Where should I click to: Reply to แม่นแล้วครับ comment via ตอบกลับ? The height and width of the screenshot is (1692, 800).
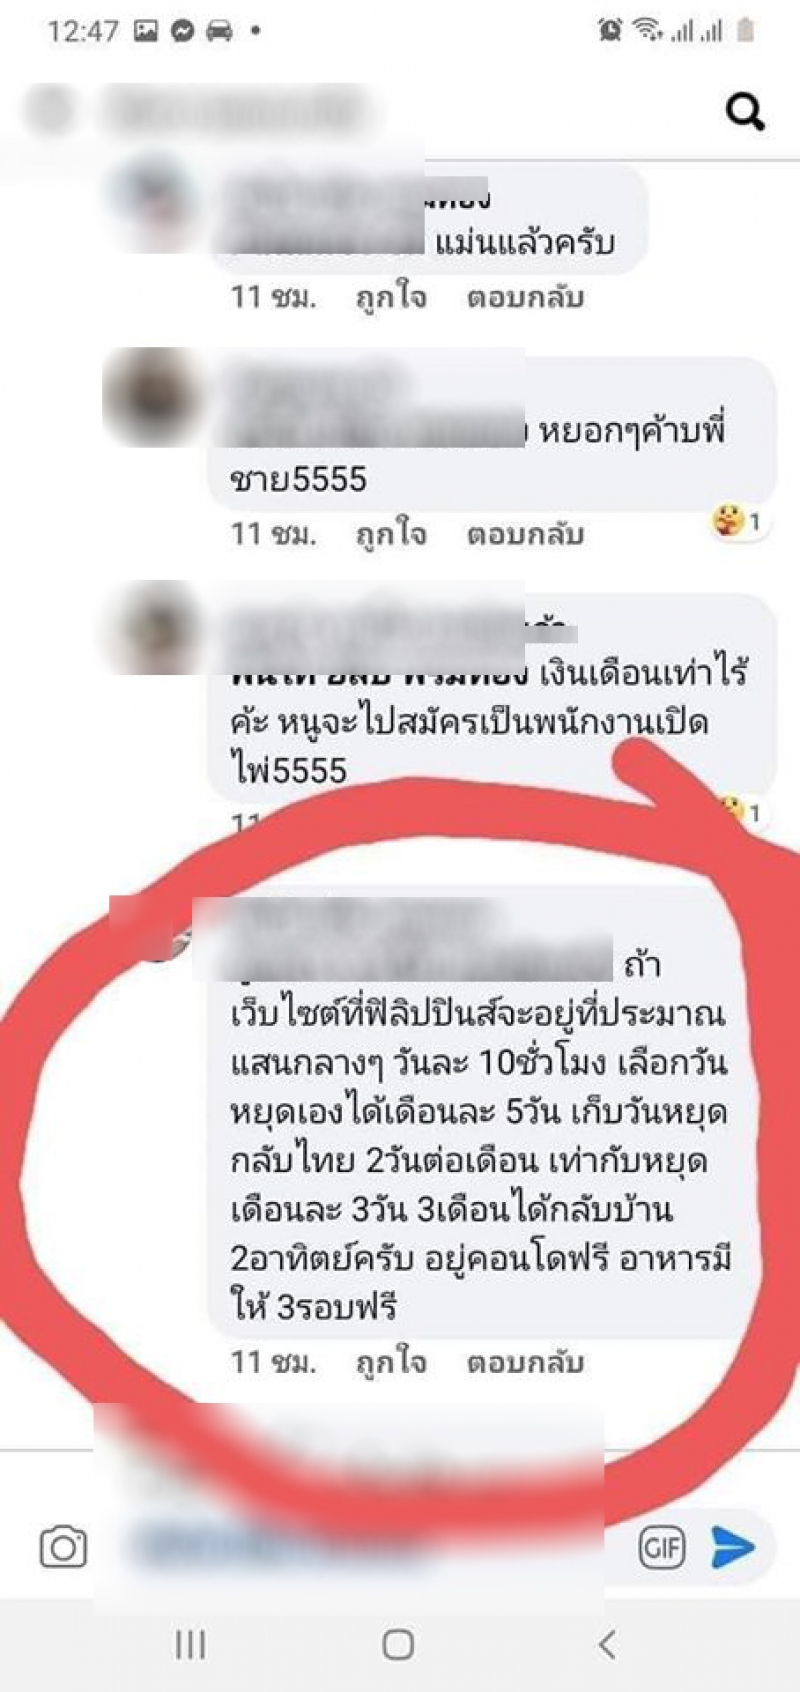(x=525, y=297)
